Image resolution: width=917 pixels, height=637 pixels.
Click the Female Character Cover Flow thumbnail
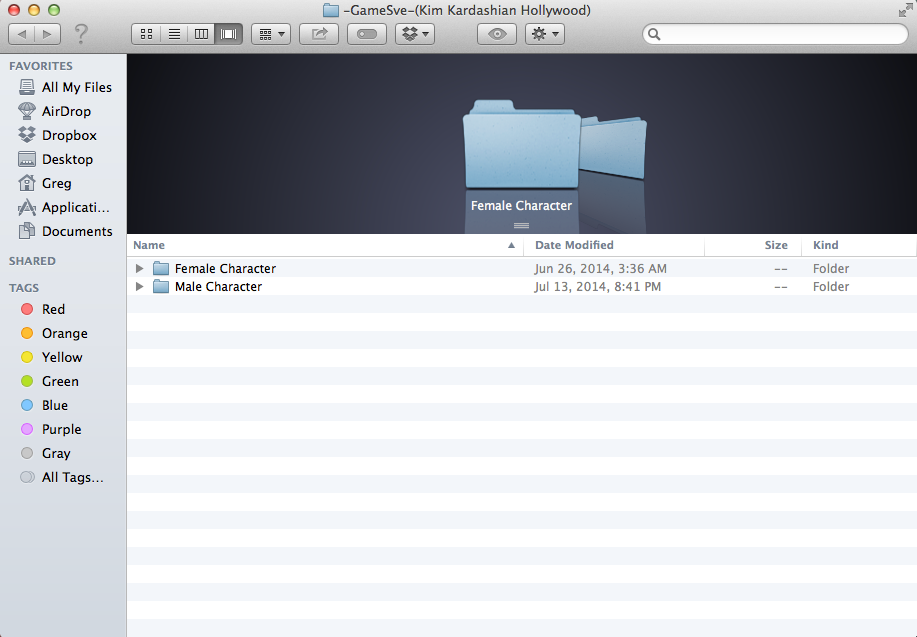[x=521, y=144]
